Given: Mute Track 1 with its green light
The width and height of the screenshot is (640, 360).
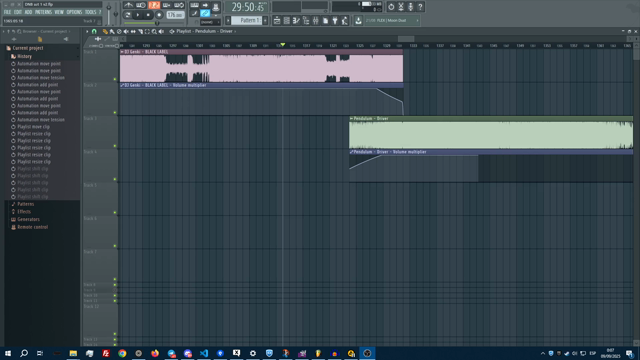Looking at the screenshot, I should (x=115, y=79).
